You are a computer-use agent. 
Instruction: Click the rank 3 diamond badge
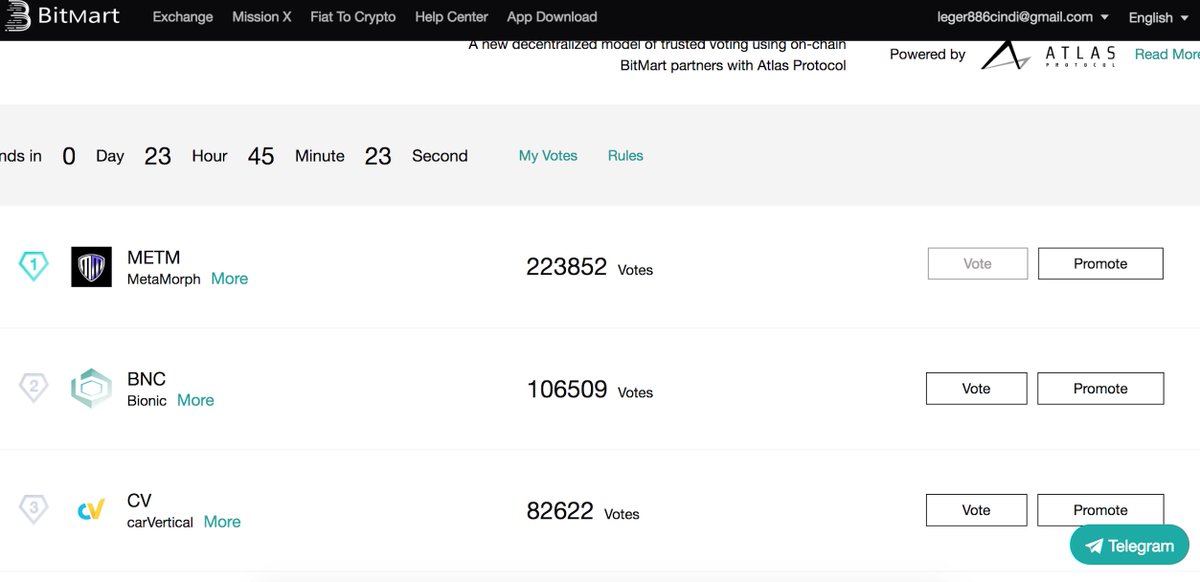coord(34,509)
